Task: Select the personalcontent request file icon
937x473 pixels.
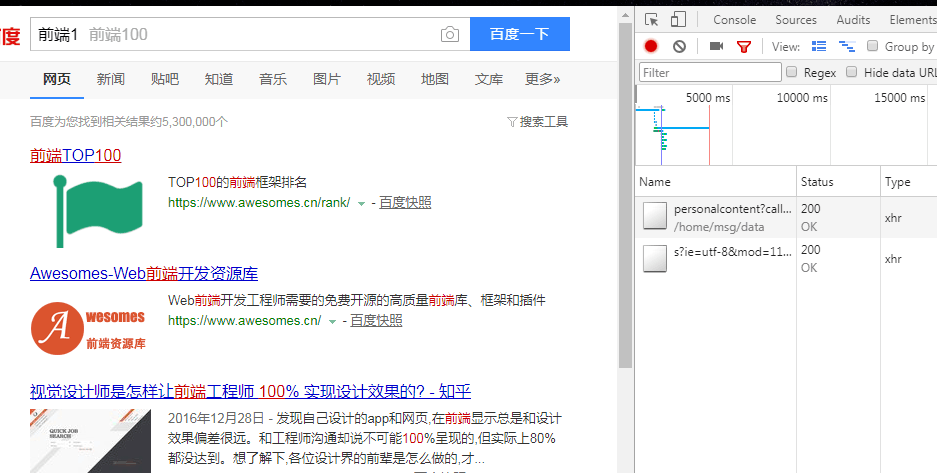Action: click(x=654, y=216)
